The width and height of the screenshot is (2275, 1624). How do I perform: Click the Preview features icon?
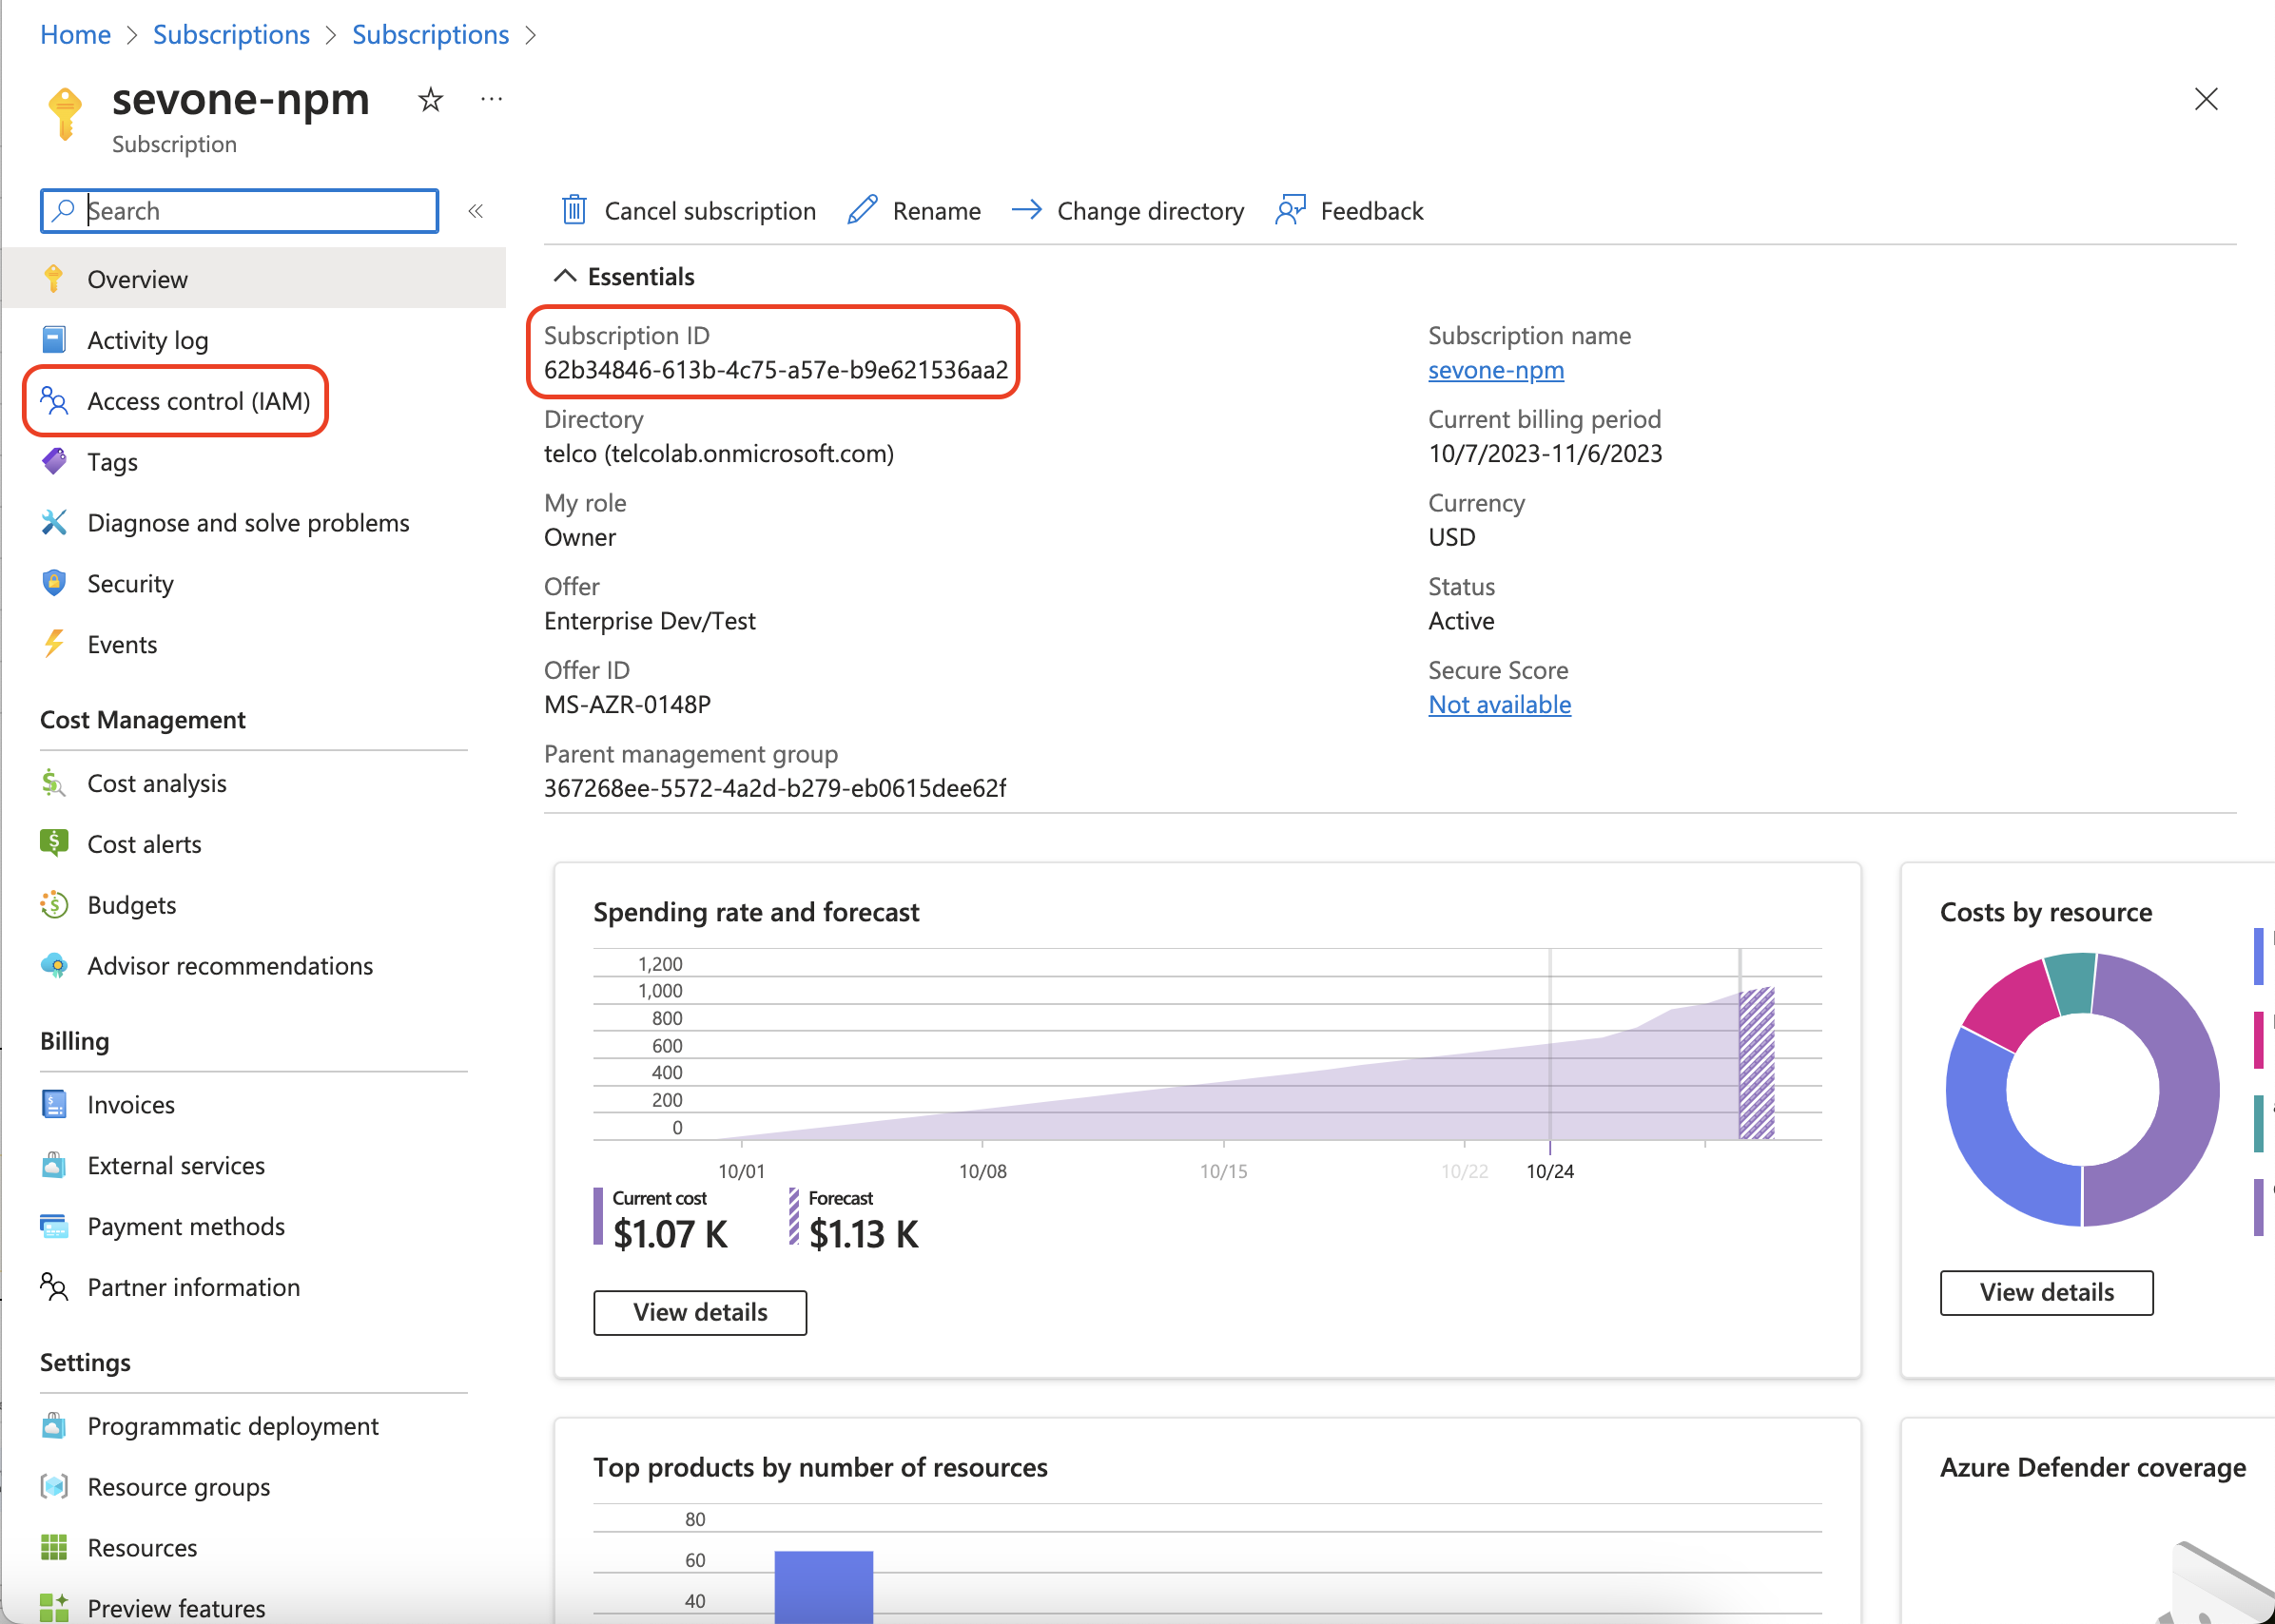54,1607
